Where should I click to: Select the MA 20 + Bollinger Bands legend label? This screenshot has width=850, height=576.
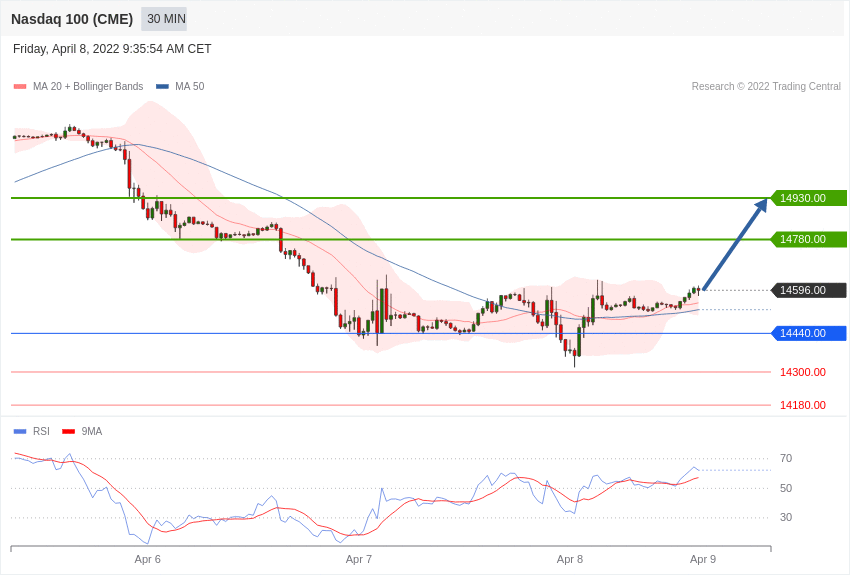pos(88,87)
